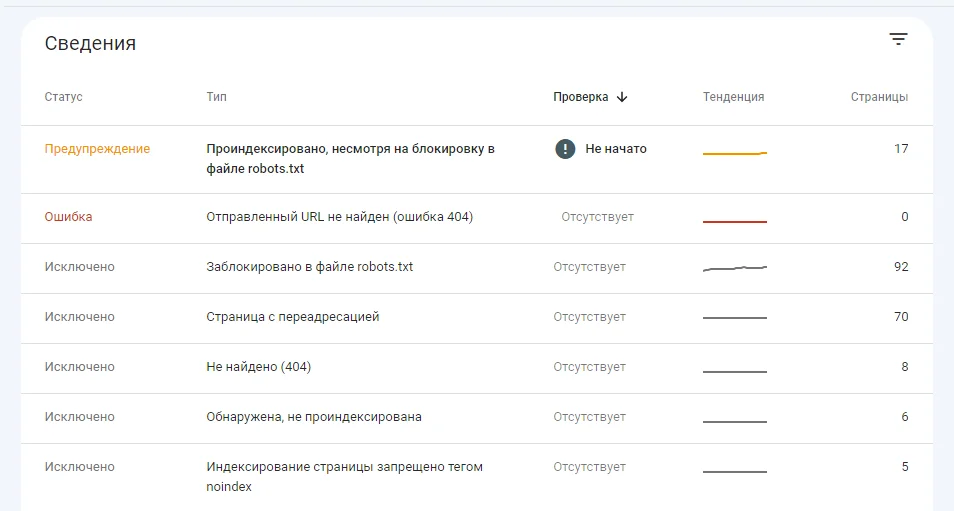Image resolution: width=954 pixels, height=511 pixels.
Task: Click the exclamation icon beside Не начато
Action: point(565,149)
